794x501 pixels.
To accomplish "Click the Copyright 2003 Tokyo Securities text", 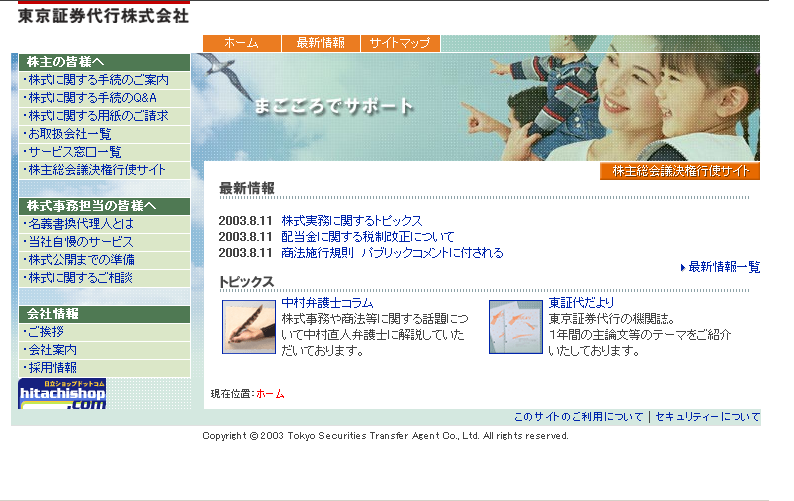I will point(385,436).
